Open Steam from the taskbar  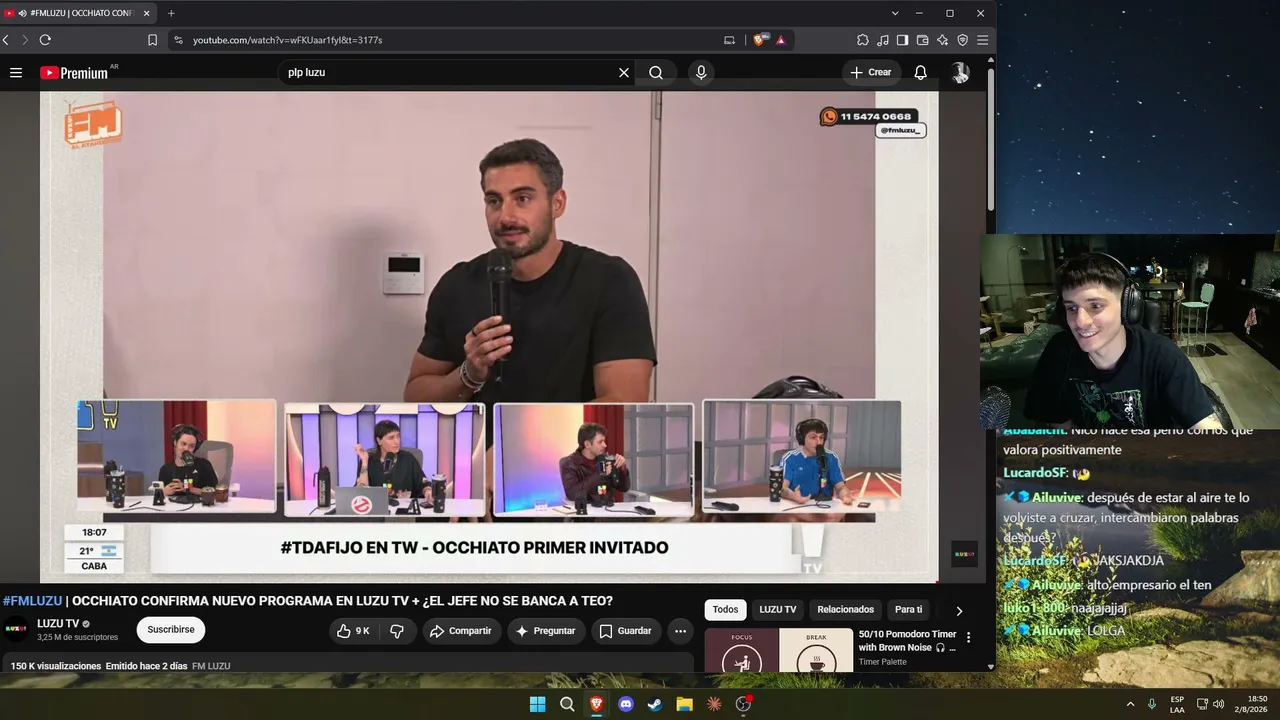point(655,704)
